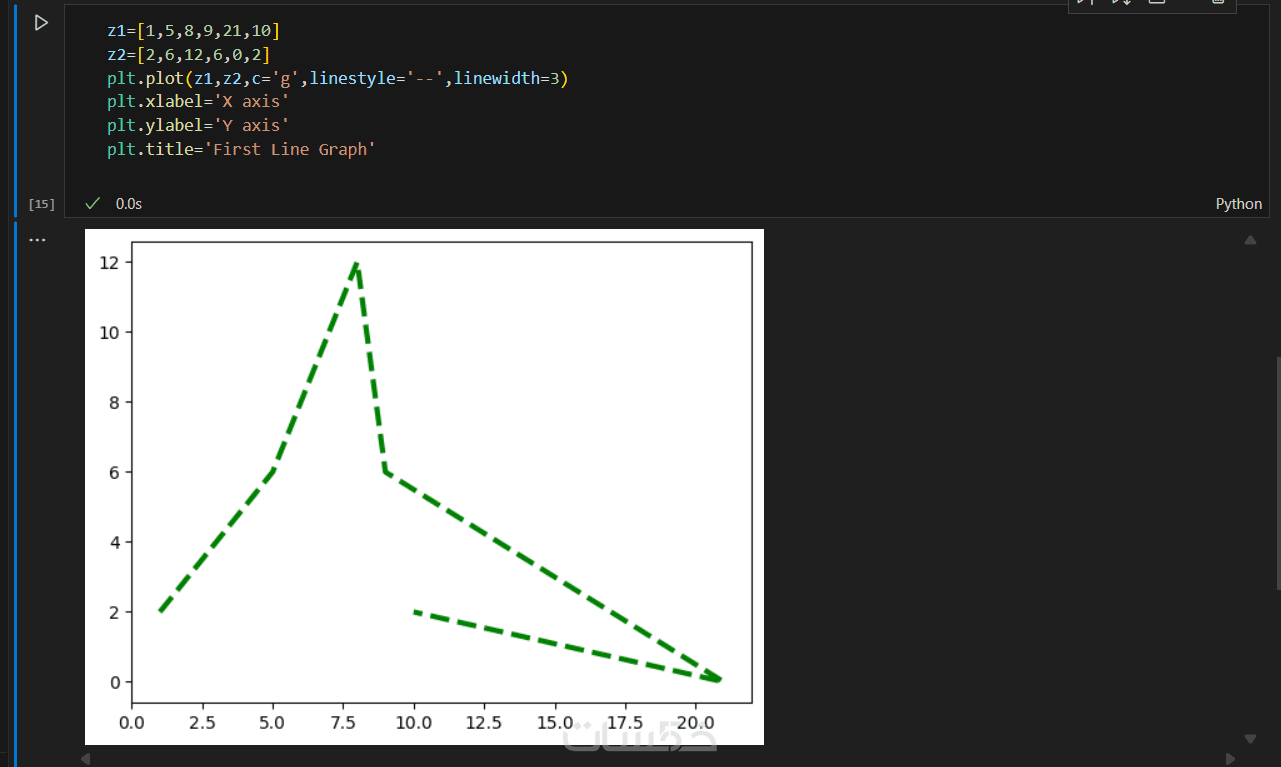Collapse code cell via its blue left bar

(16, 108)
